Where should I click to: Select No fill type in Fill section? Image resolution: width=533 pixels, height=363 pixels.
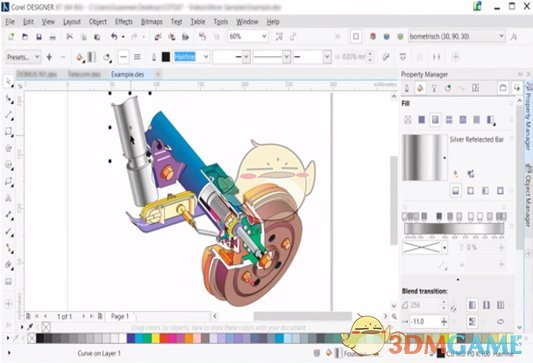(x=408, y=120)
